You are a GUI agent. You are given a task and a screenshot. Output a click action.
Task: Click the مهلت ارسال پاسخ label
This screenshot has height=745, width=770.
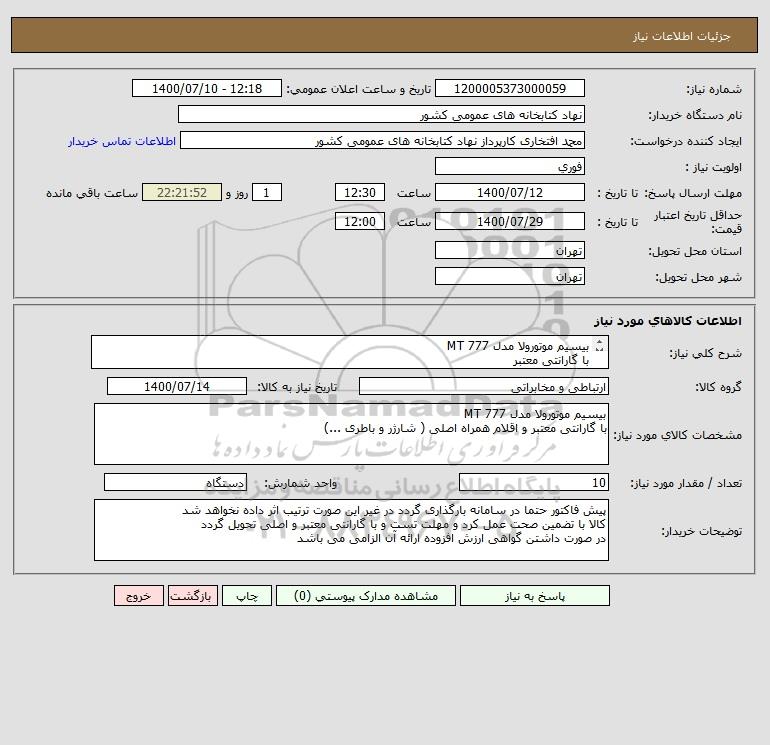coord(693,193)
